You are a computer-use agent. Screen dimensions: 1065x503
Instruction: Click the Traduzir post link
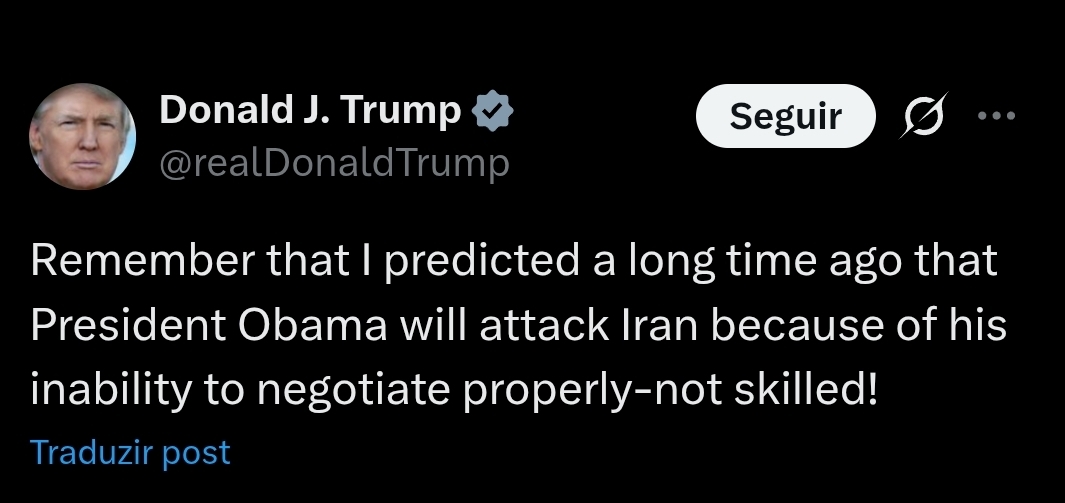coord(130,452)
